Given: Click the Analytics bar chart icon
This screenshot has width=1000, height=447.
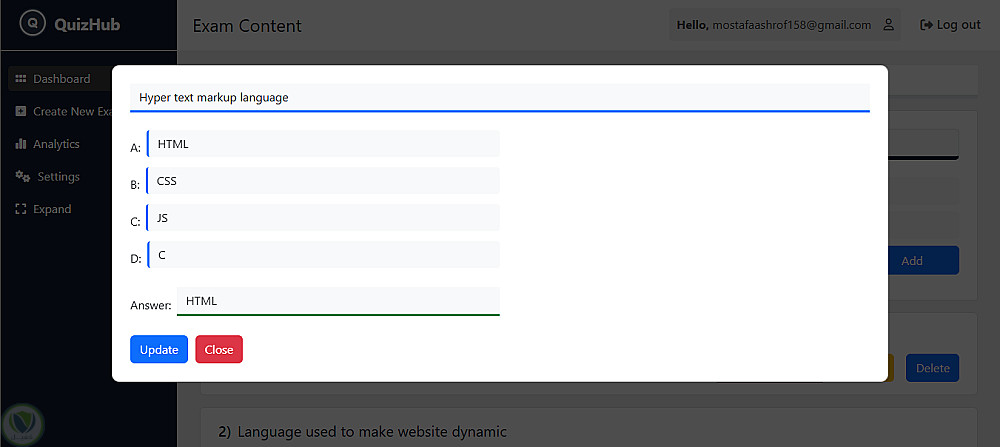Looking at the screenshot, I should (21, 144).
